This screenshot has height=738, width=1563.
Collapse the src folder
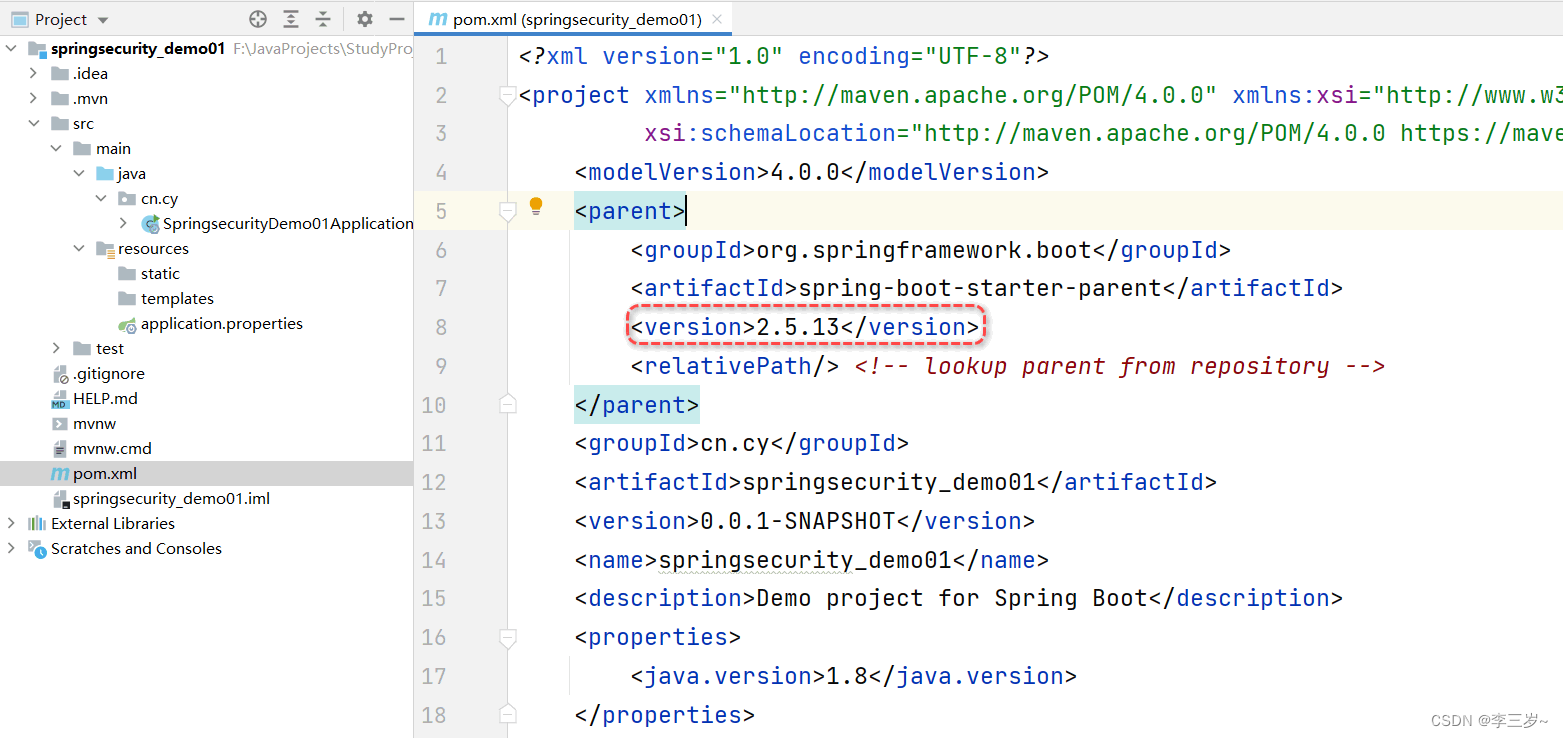click(x=34, y=123)
